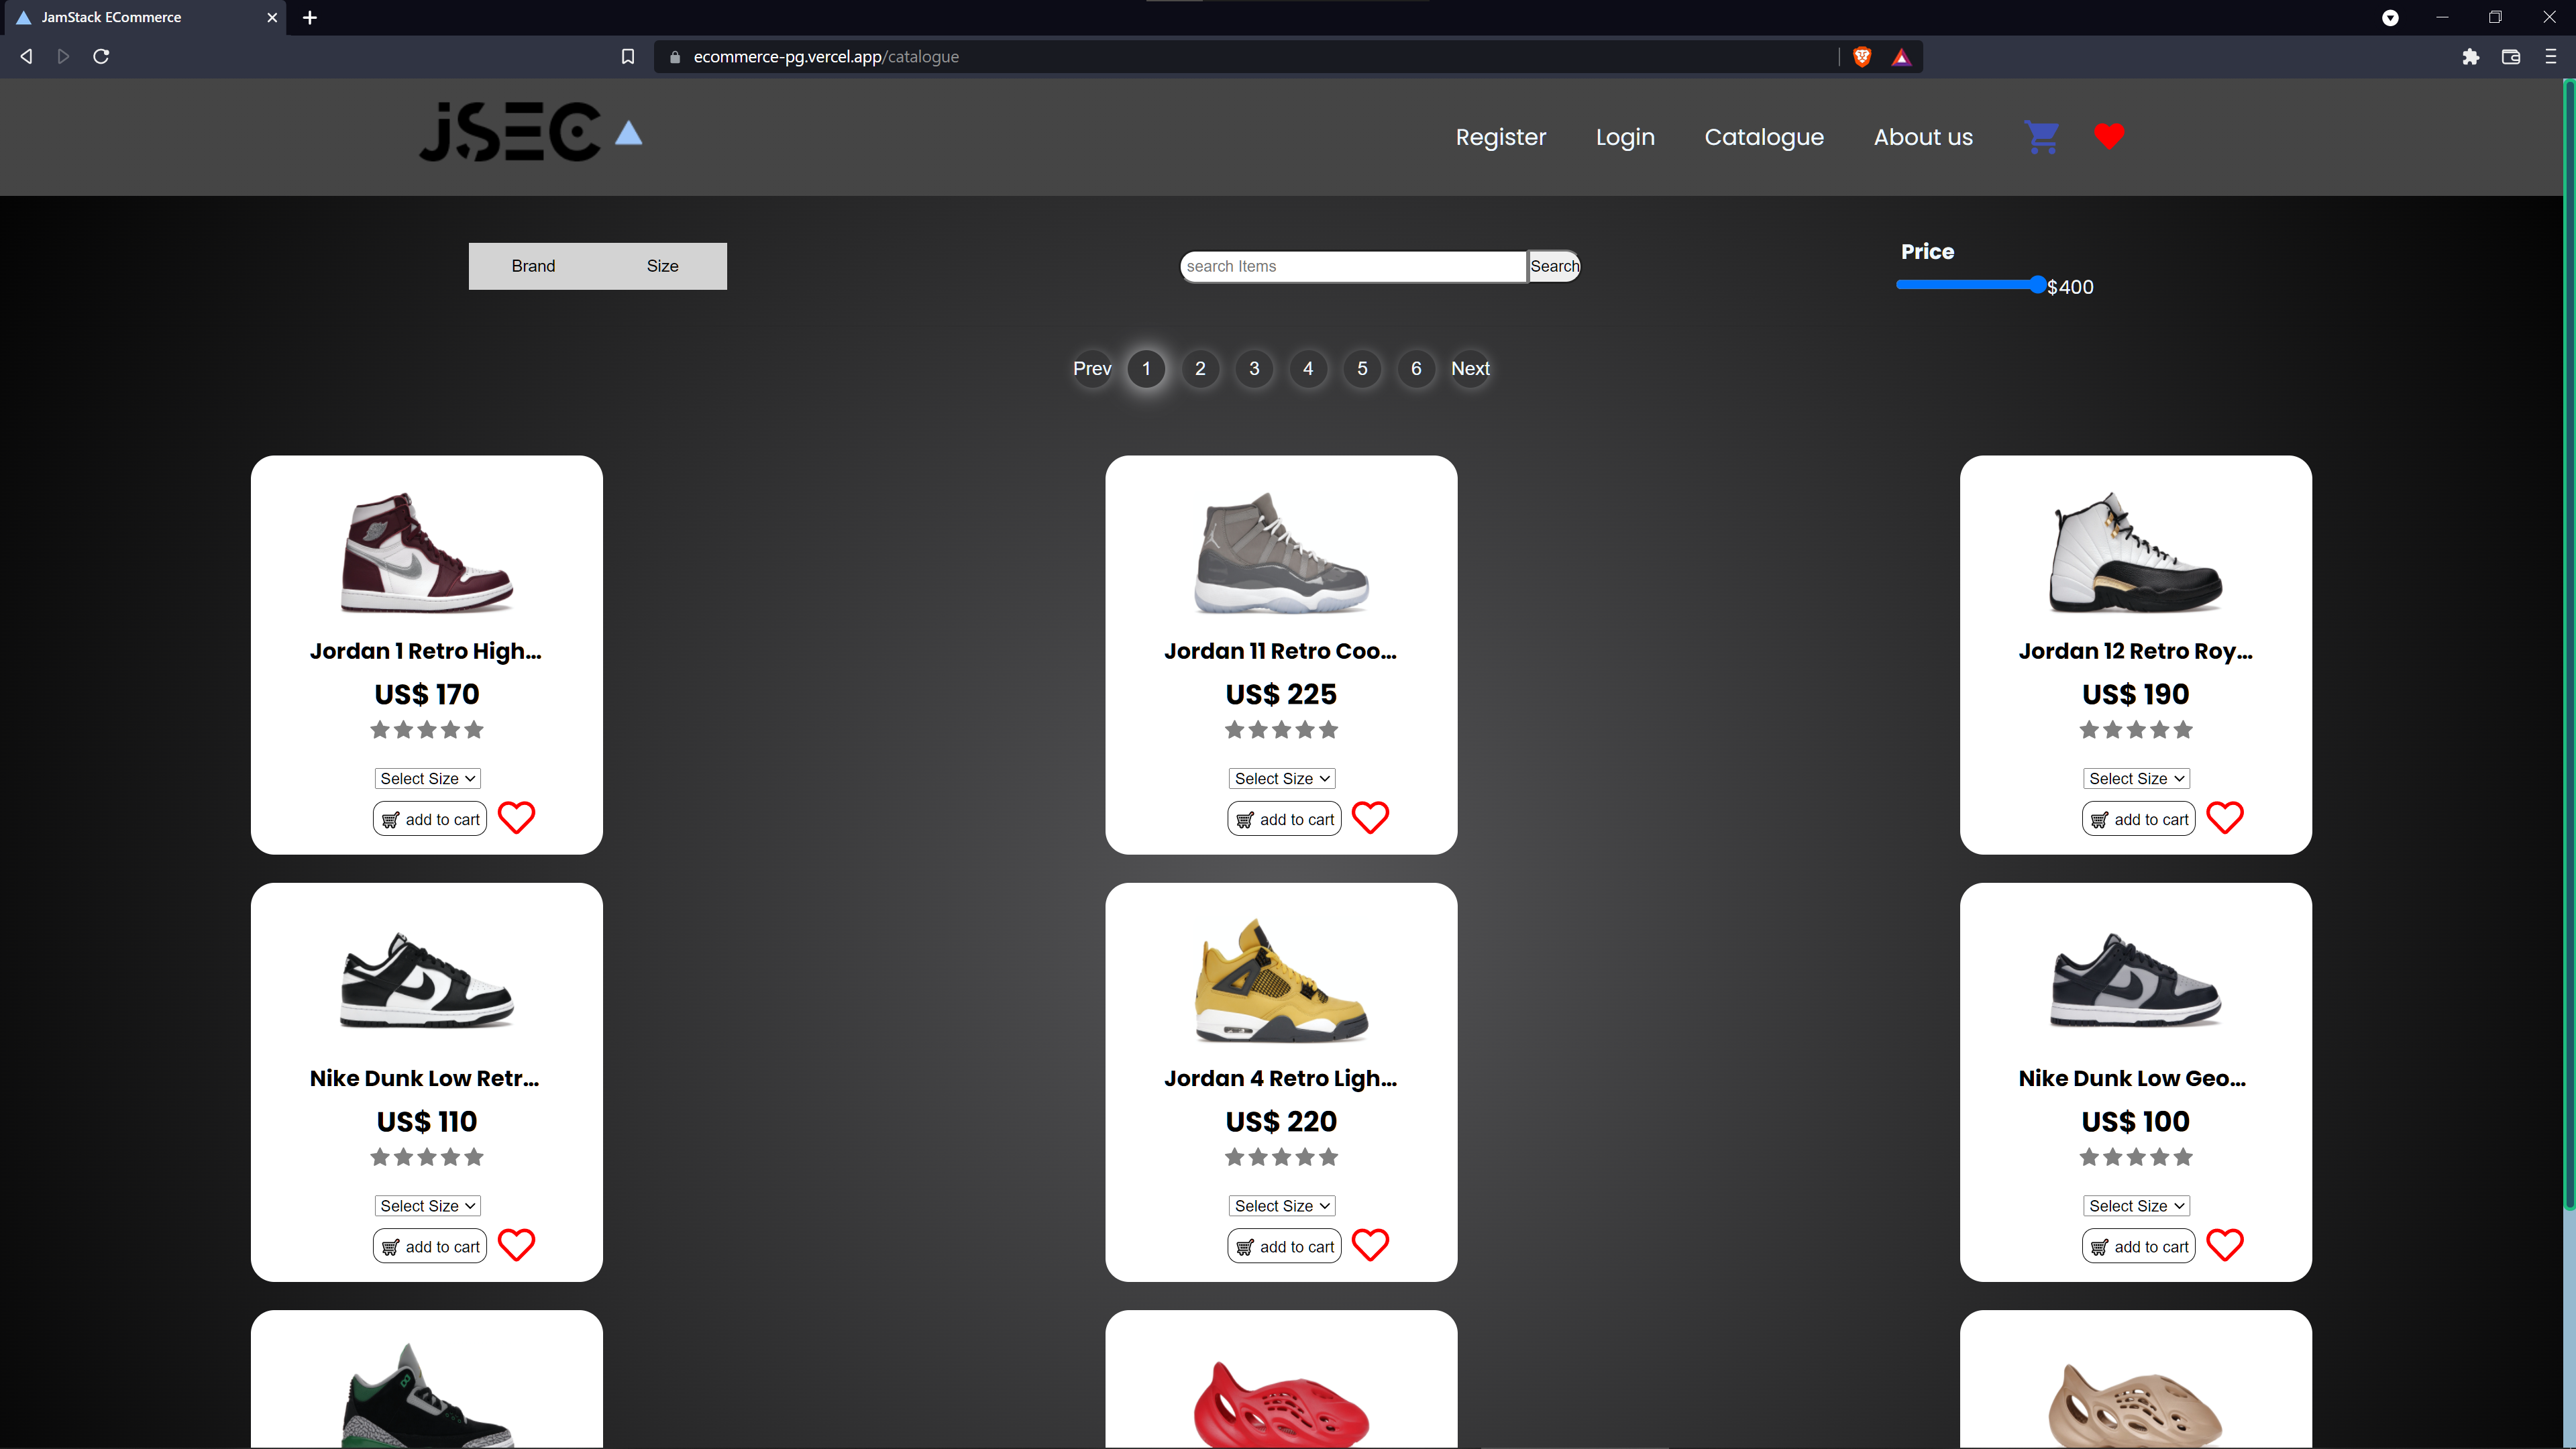This screenshot has height=1449, width=2576.
Task: Click the Jordan 4 Retro Ligh... title
Action: (1281, 1078)
